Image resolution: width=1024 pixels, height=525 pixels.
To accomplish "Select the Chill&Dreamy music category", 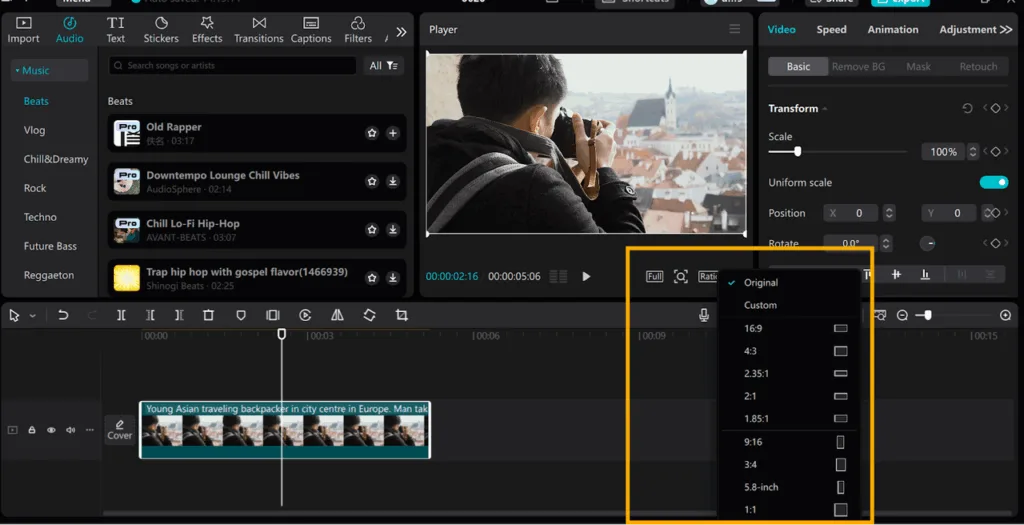I will [x=56, y=159].
